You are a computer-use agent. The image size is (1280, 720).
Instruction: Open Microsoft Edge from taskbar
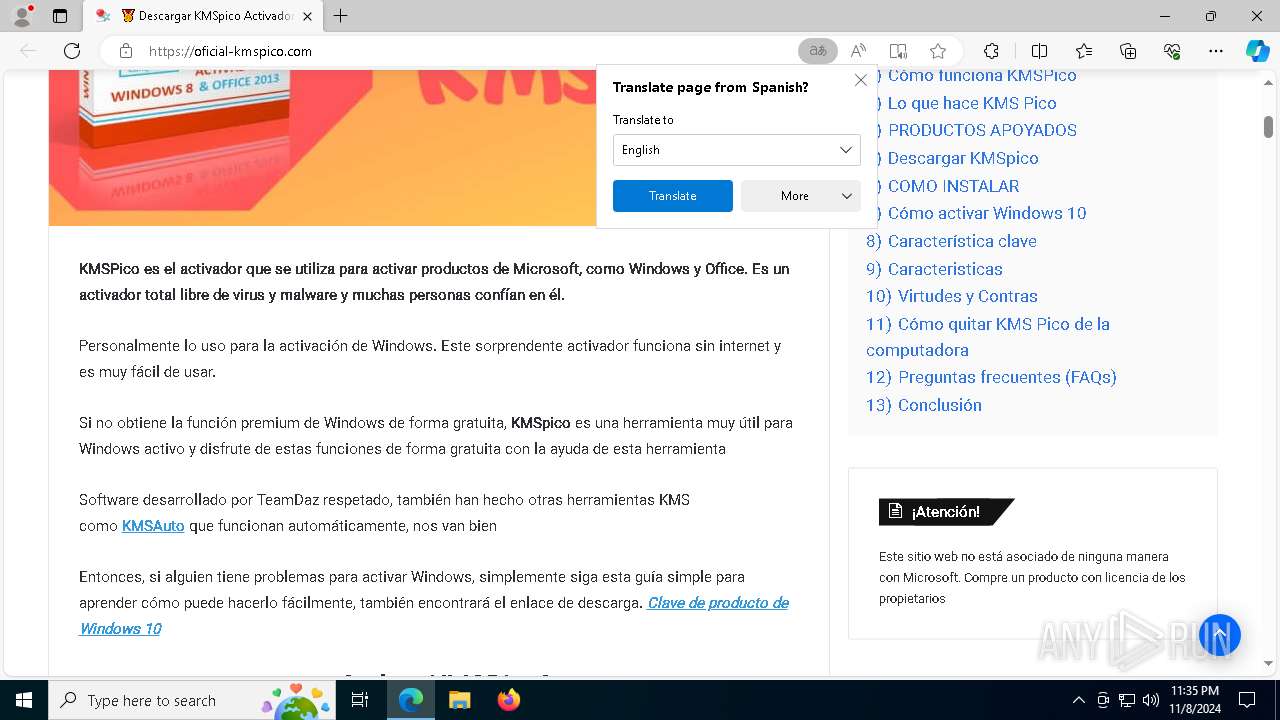pyautogui.click(x=411, y=700)
